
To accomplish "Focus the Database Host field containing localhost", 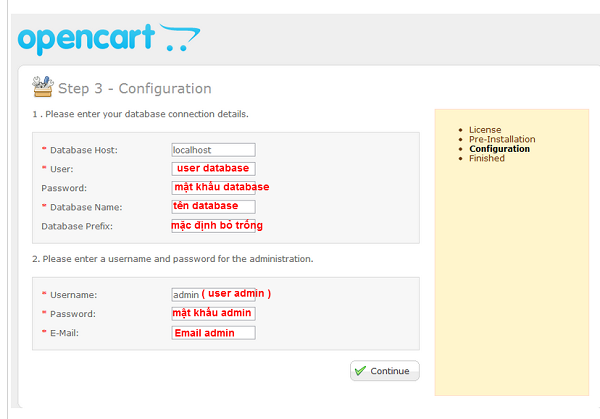I will [x=212, y=150].
